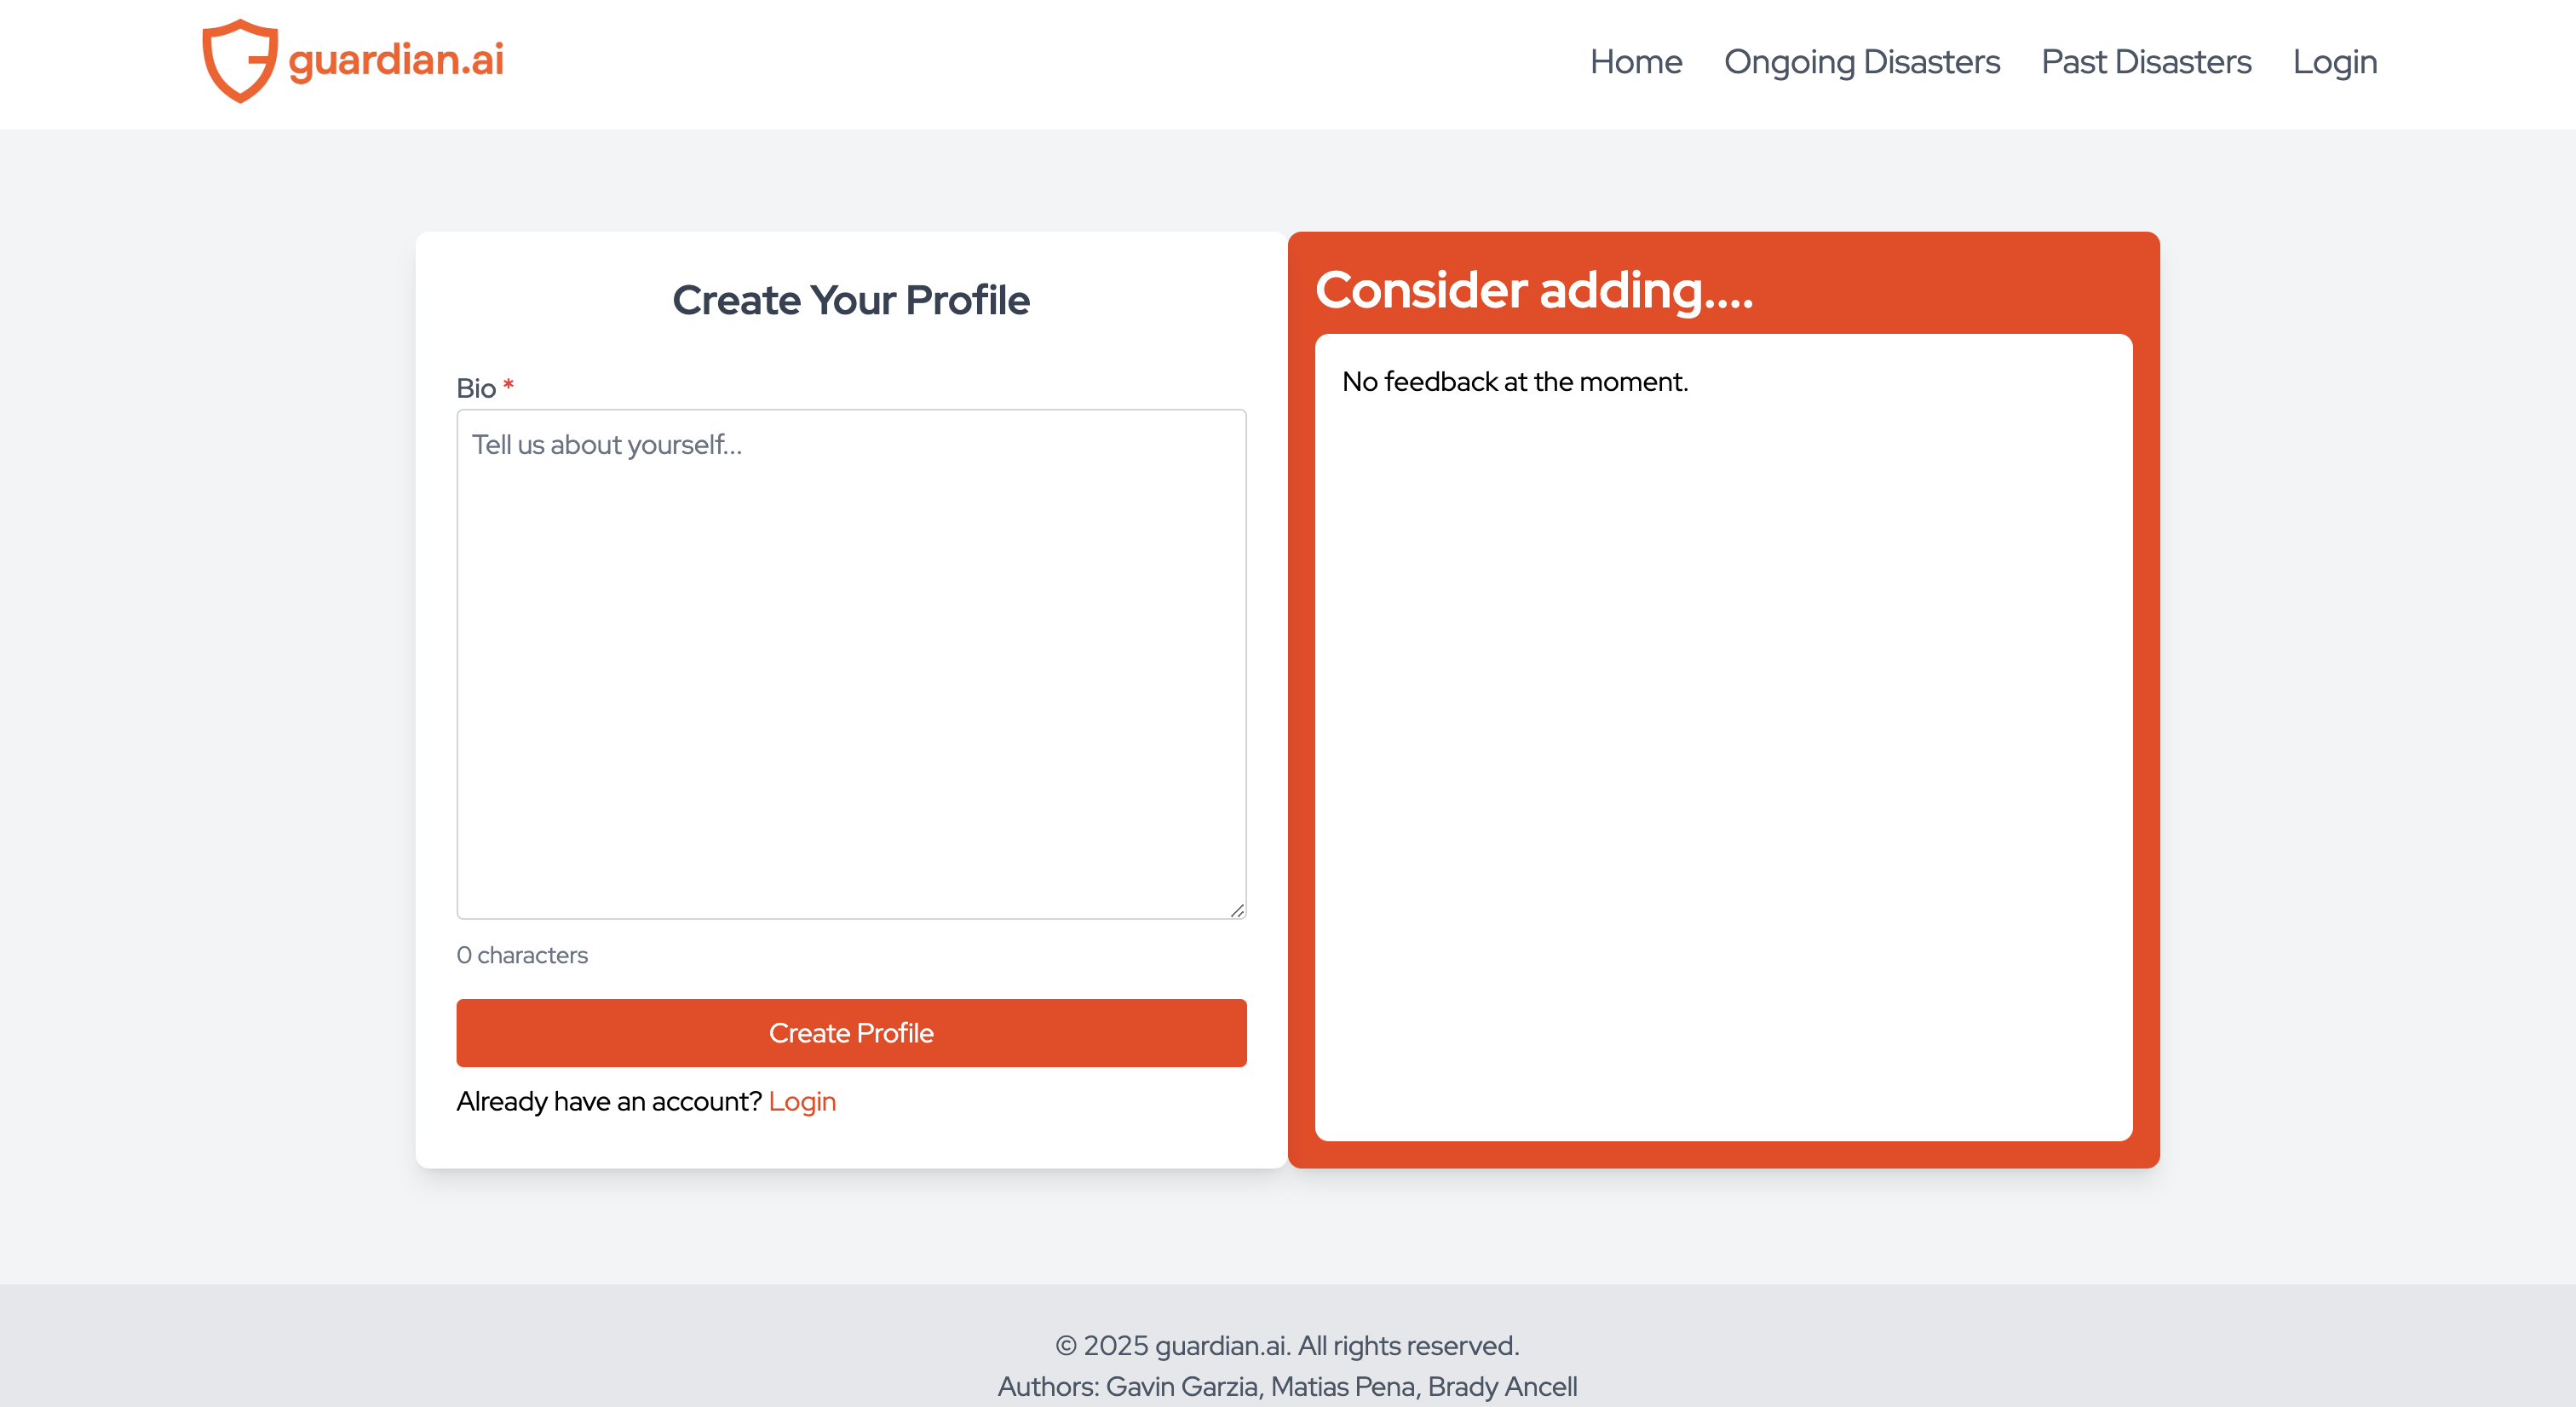Click the copyright line in footer

pos(1287,1345)
